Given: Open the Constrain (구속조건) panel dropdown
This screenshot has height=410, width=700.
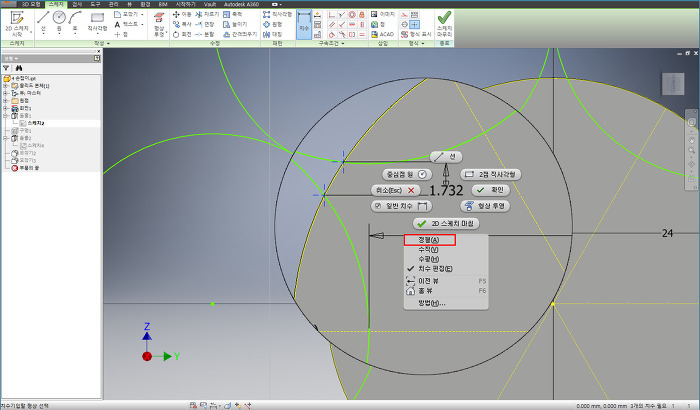Looking at the screenshot, I should [x=343, y=44].
